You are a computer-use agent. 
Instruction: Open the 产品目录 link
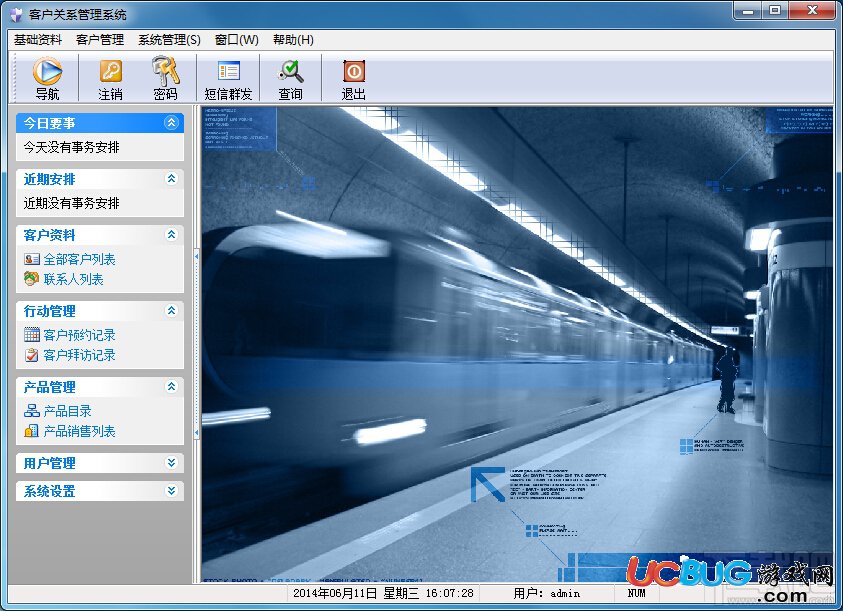(68, 411)
